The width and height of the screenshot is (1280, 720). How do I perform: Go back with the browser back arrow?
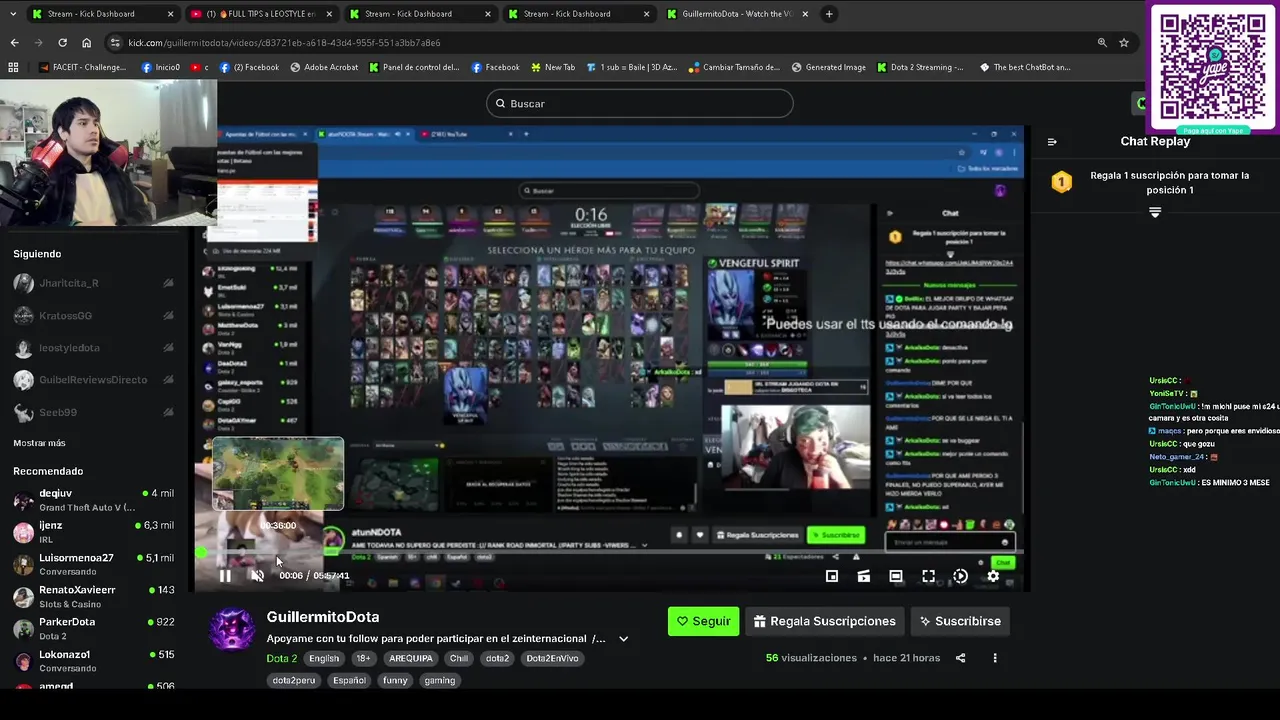click(14, 43)
